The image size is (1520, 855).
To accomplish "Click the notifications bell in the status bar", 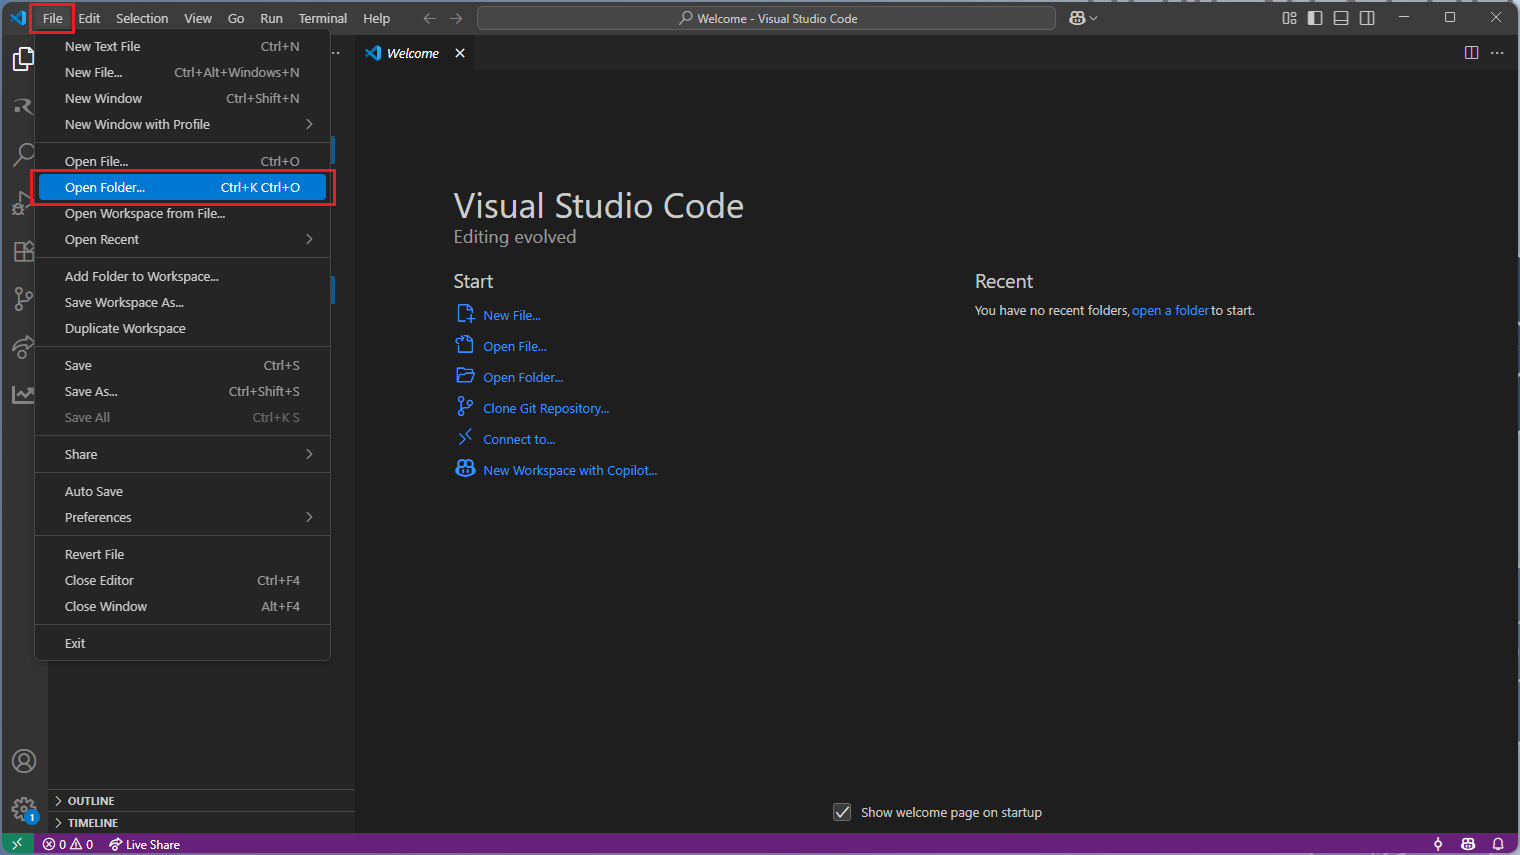I will click(x=1498, y=844).
